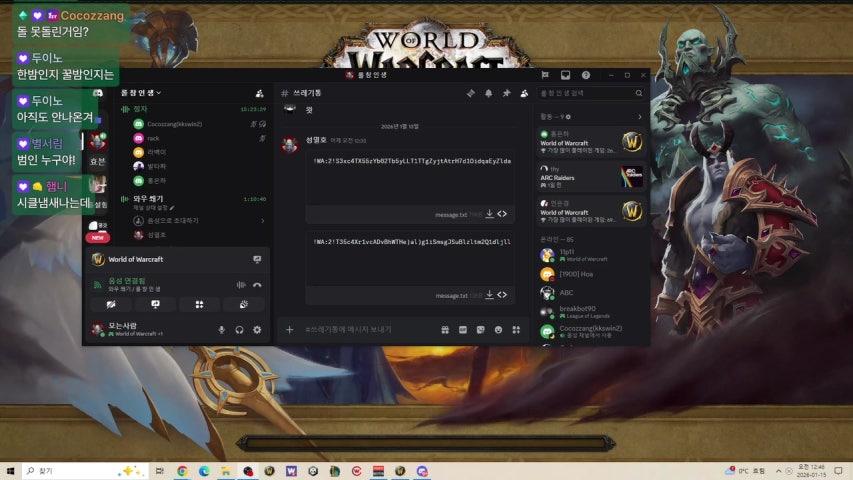Toggle the camera button in voice panel
This screenshot has height=480, width=853.
tap(111, 305)
